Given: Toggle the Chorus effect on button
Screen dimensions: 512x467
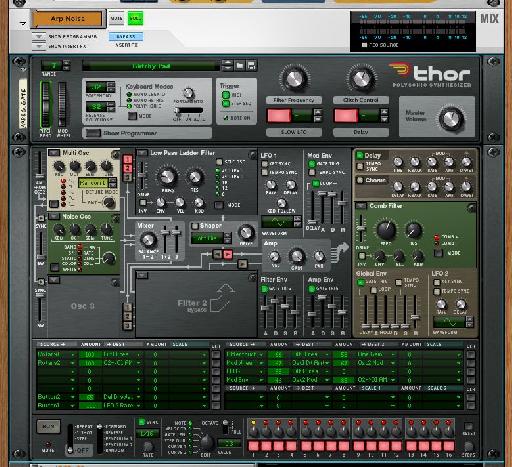Looking at the screenshot, I should click(x=360, y=180).
